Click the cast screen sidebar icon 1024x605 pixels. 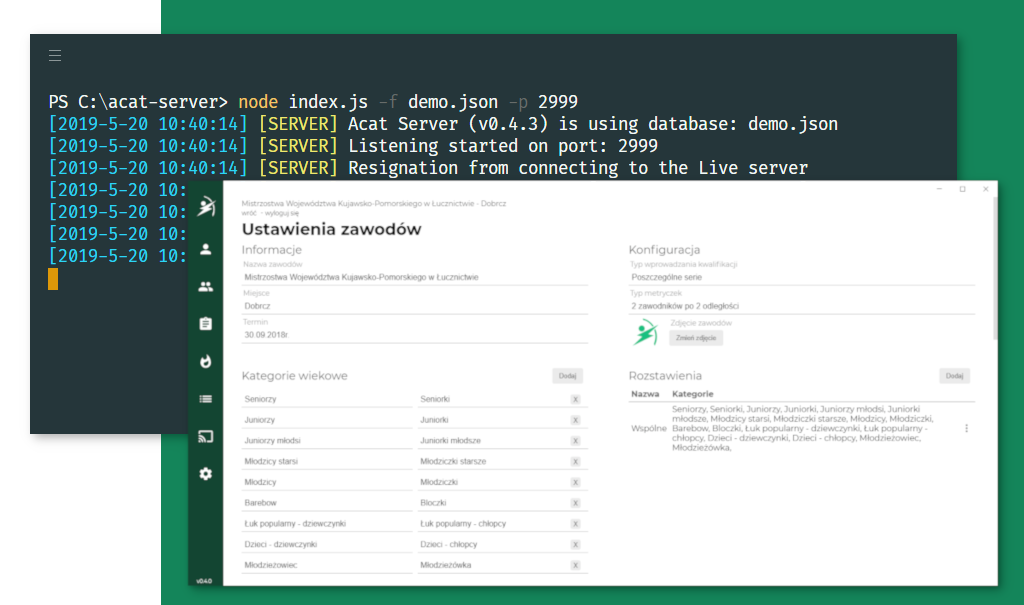coord(206,436)
